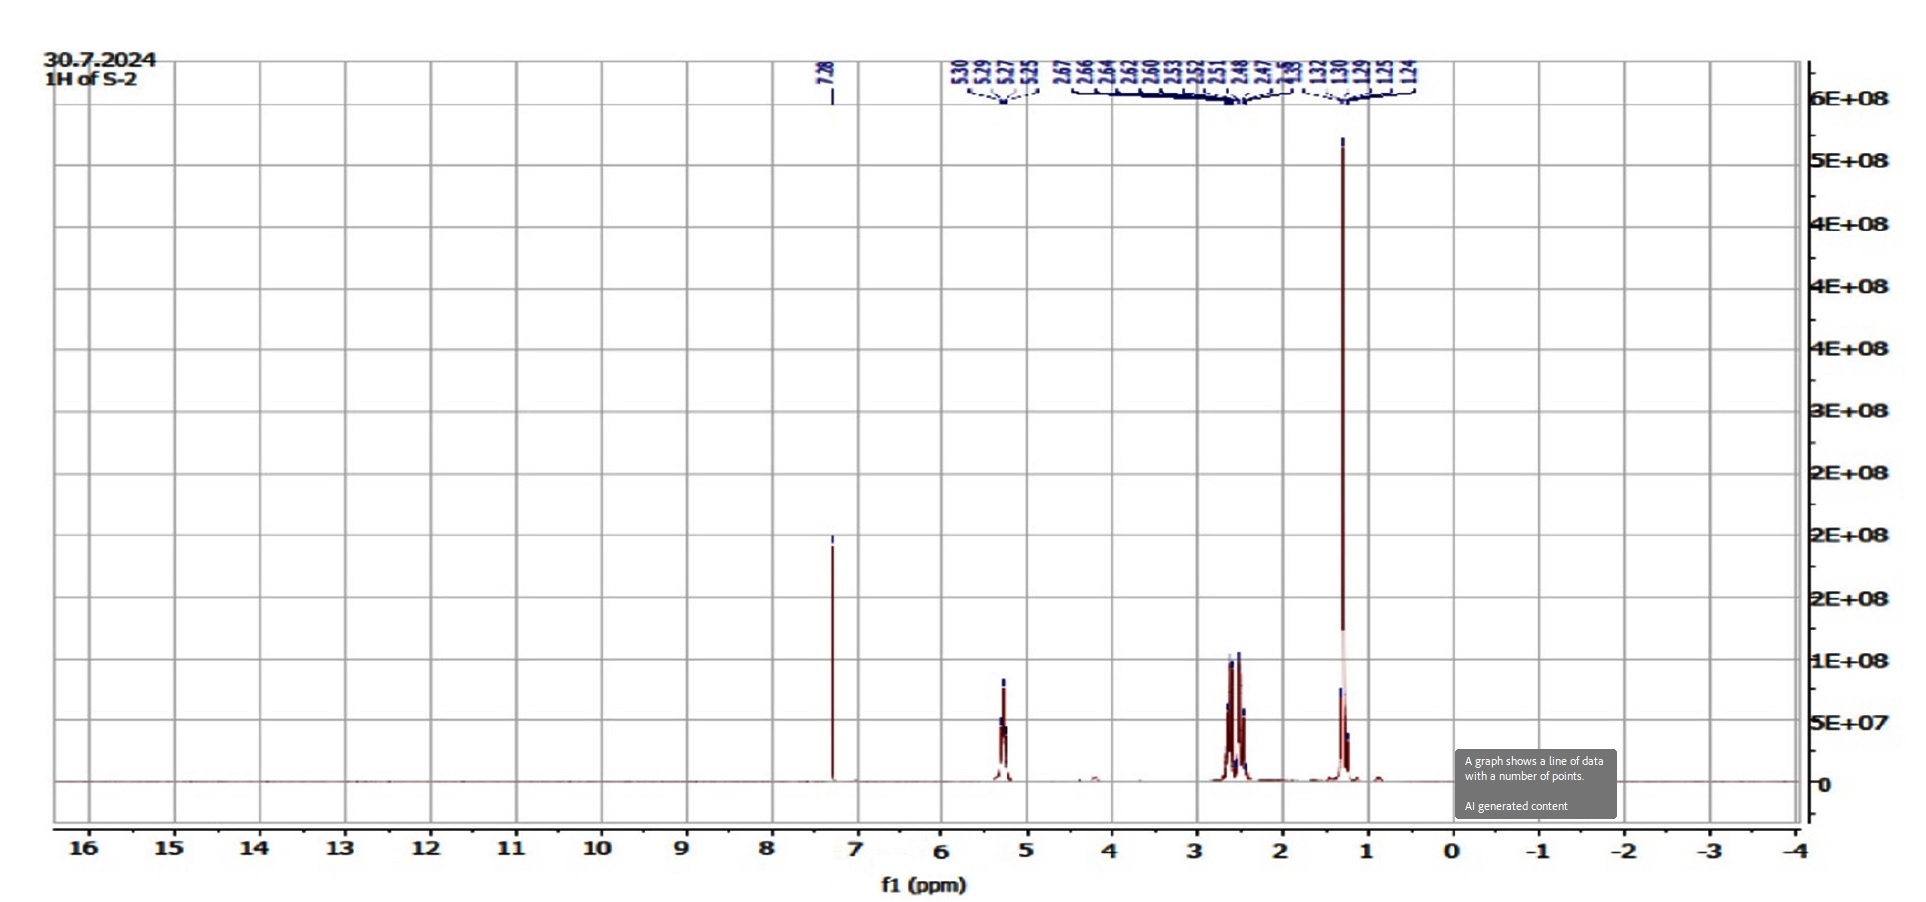The image size is (1926, 902).
Task: Select the 2.67 peak annotation
Action: [1063, 72]
